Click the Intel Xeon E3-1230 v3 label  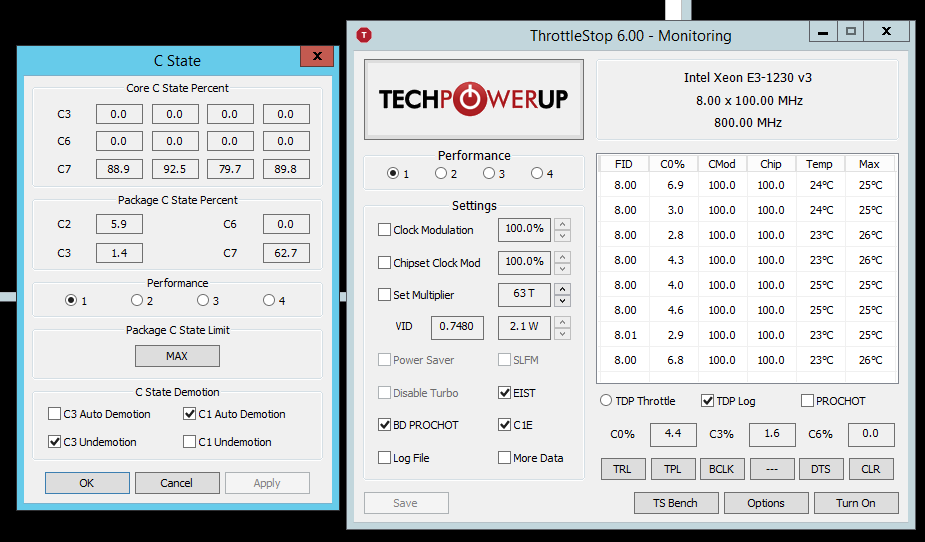point(748,78)
